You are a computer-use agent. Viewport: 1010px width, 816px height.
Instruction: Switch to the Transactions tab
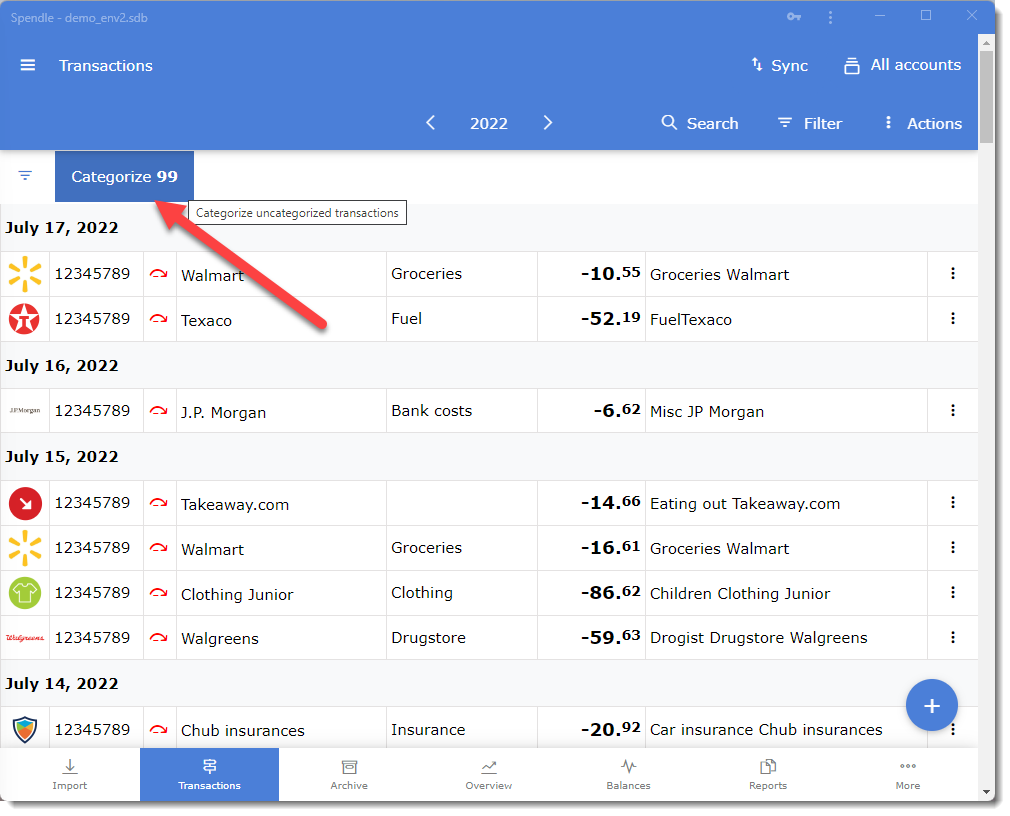tap(209, 774)
